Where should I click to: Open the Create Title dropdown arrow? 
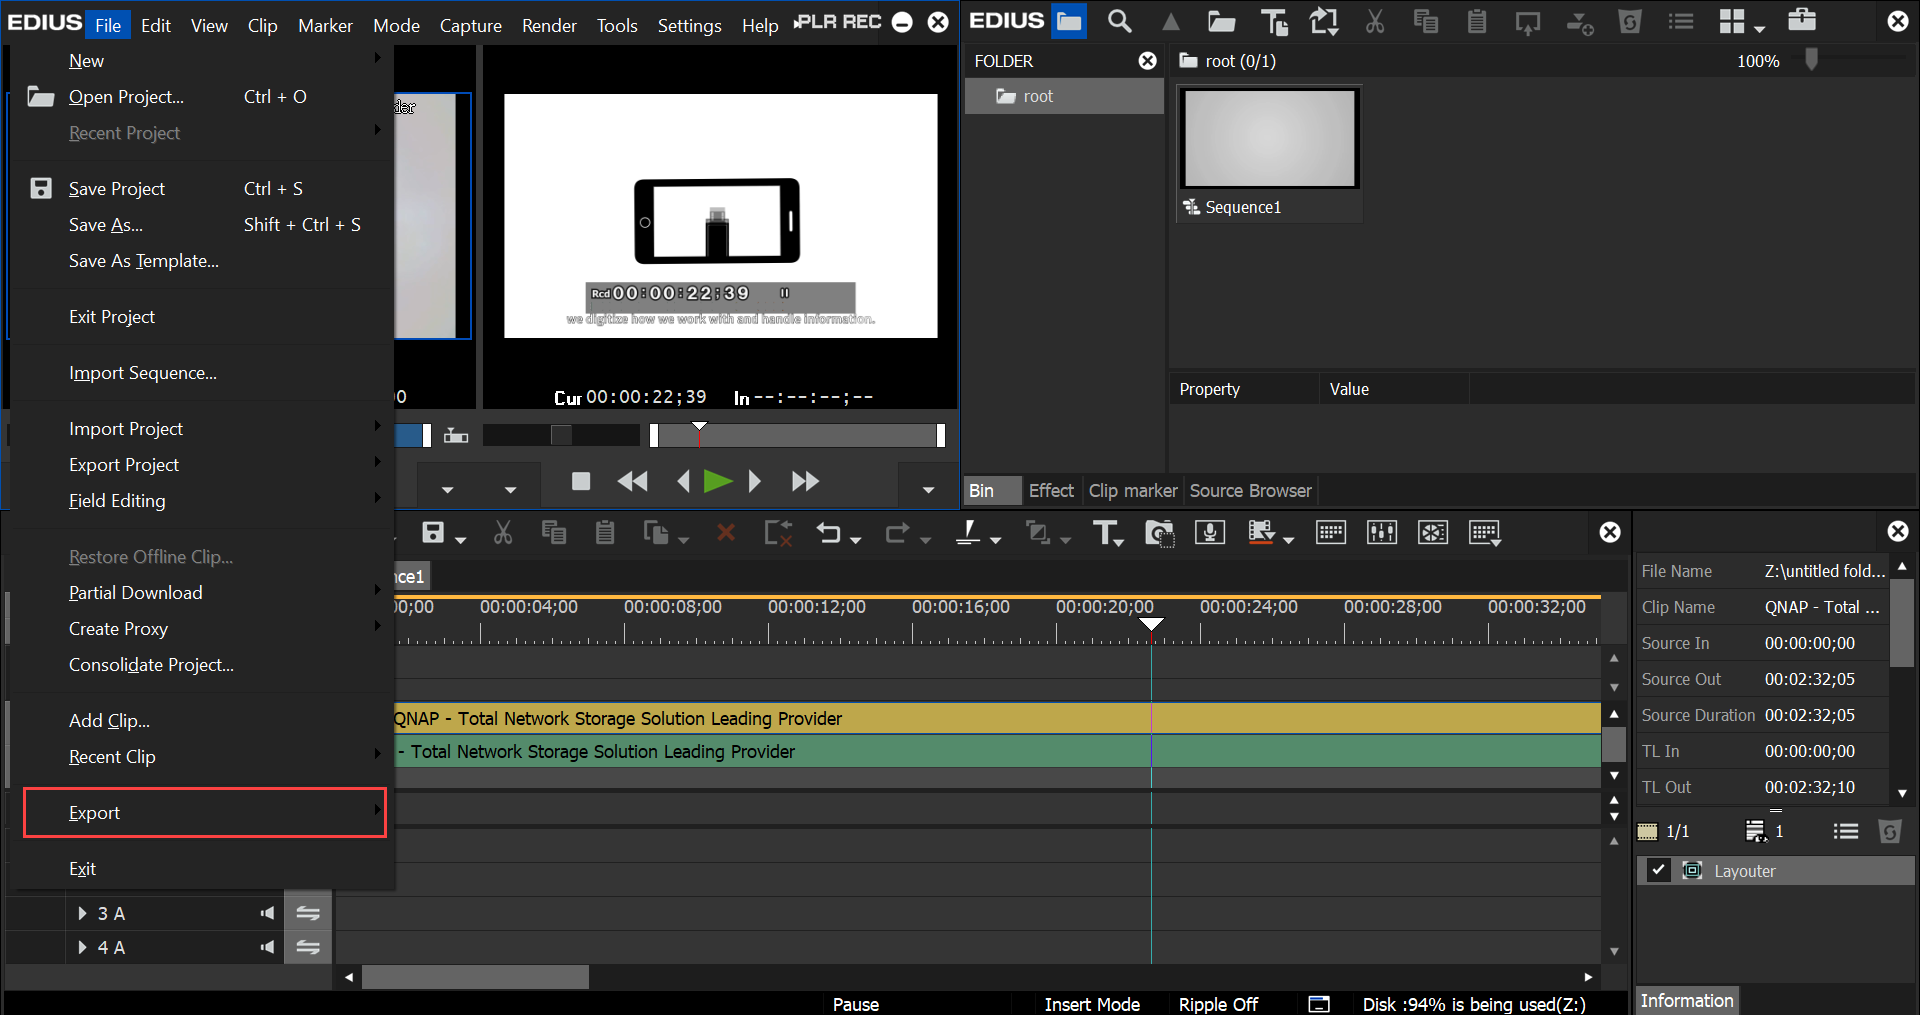point(1119,541)
